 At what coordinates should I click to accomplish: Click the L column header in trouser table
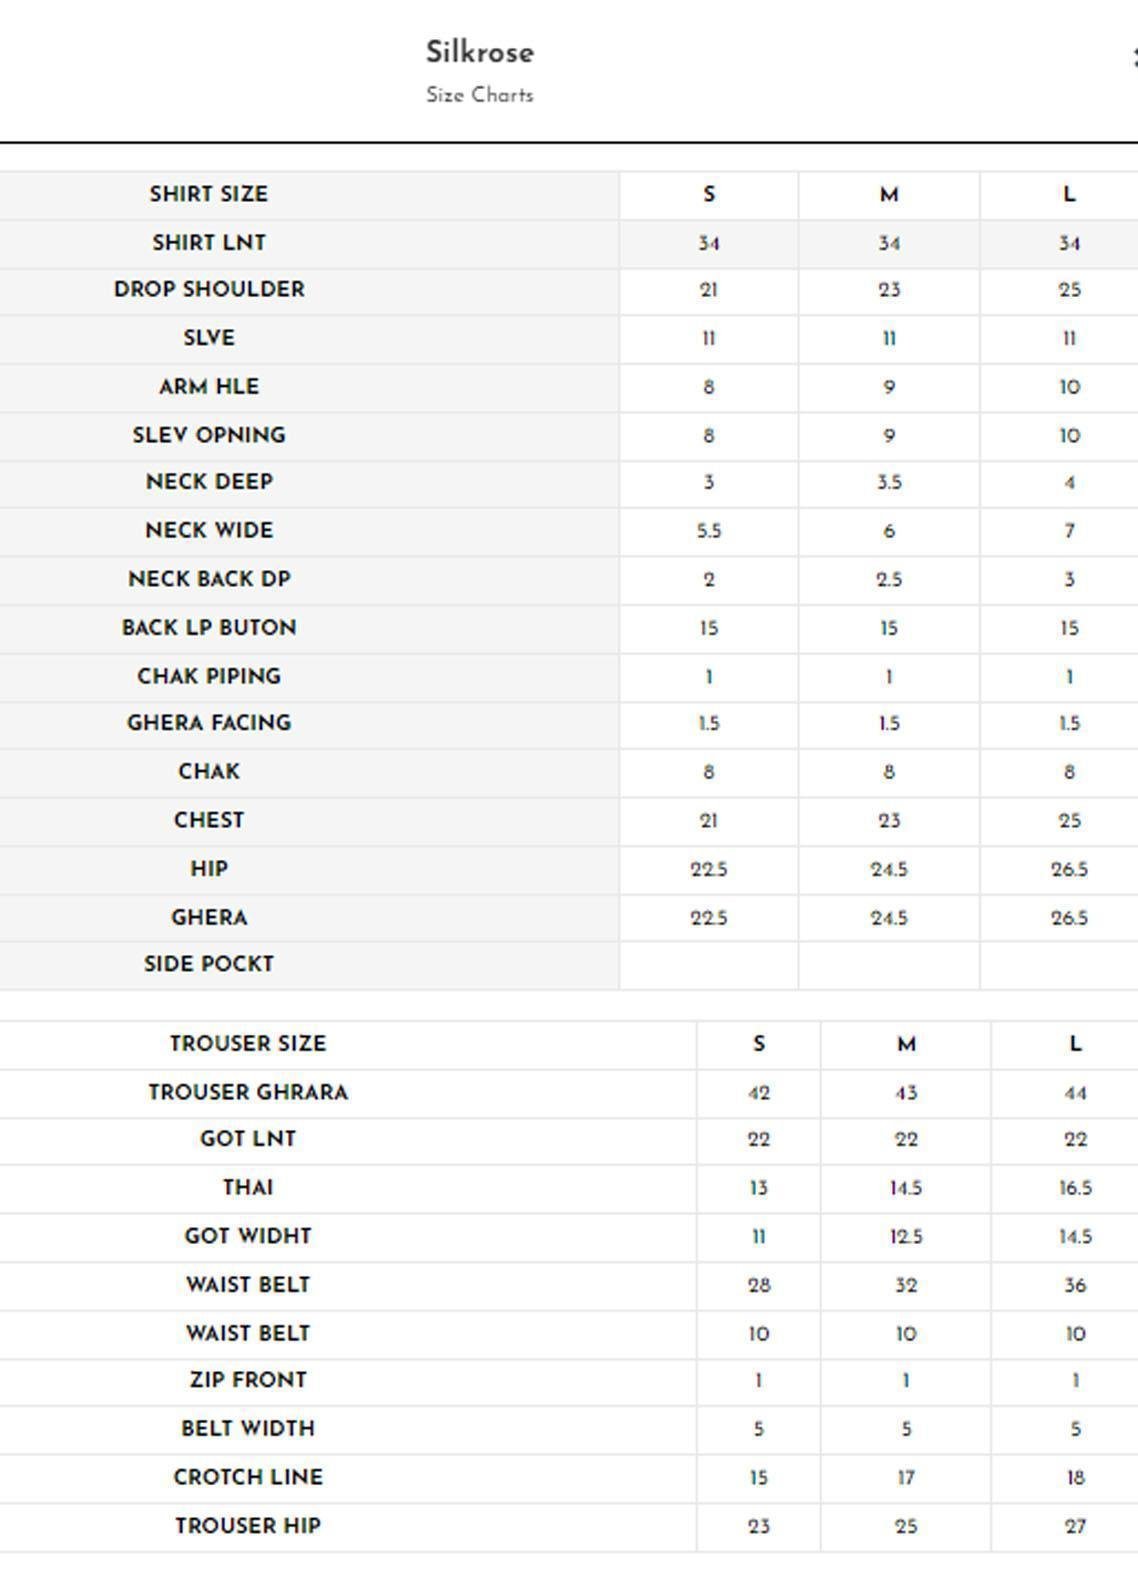point(1075,1044)
